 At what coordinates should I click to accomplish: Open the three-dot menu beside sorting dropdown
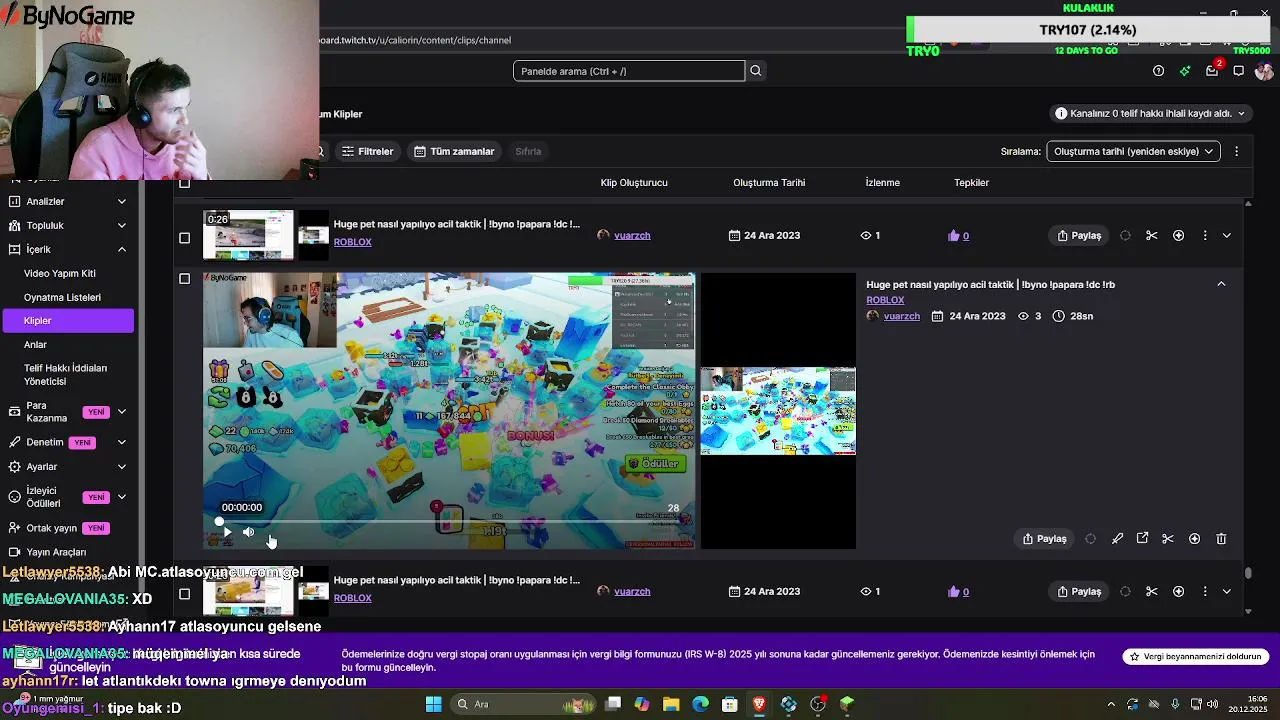click(1236, 151)
